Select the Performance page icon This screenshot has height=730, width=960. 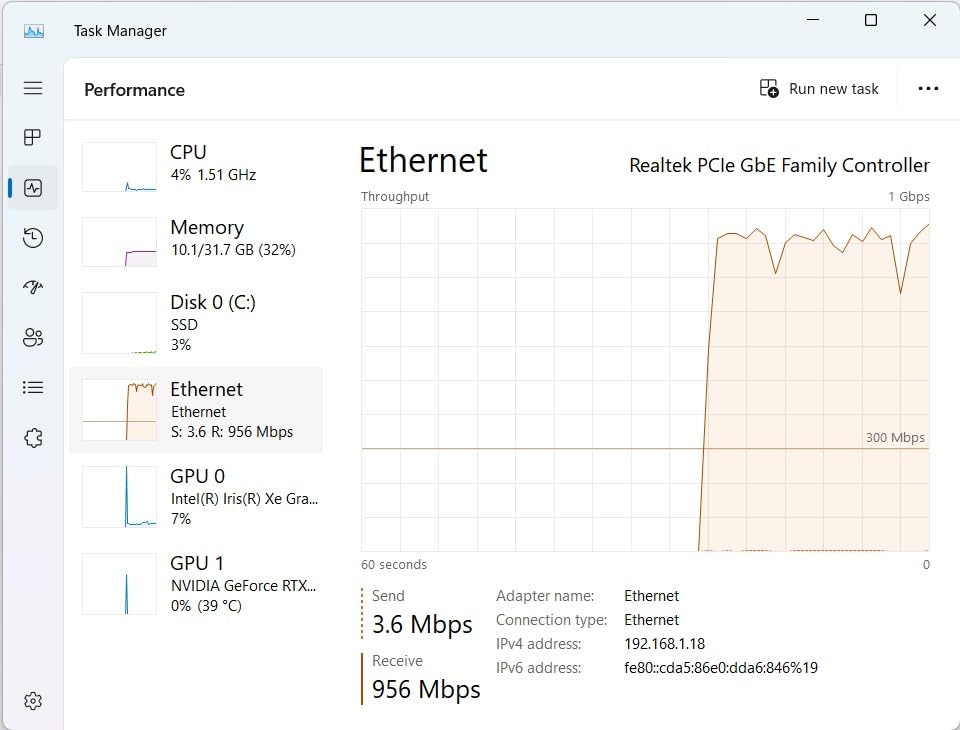pyautogui.click(x=33, y=188)
